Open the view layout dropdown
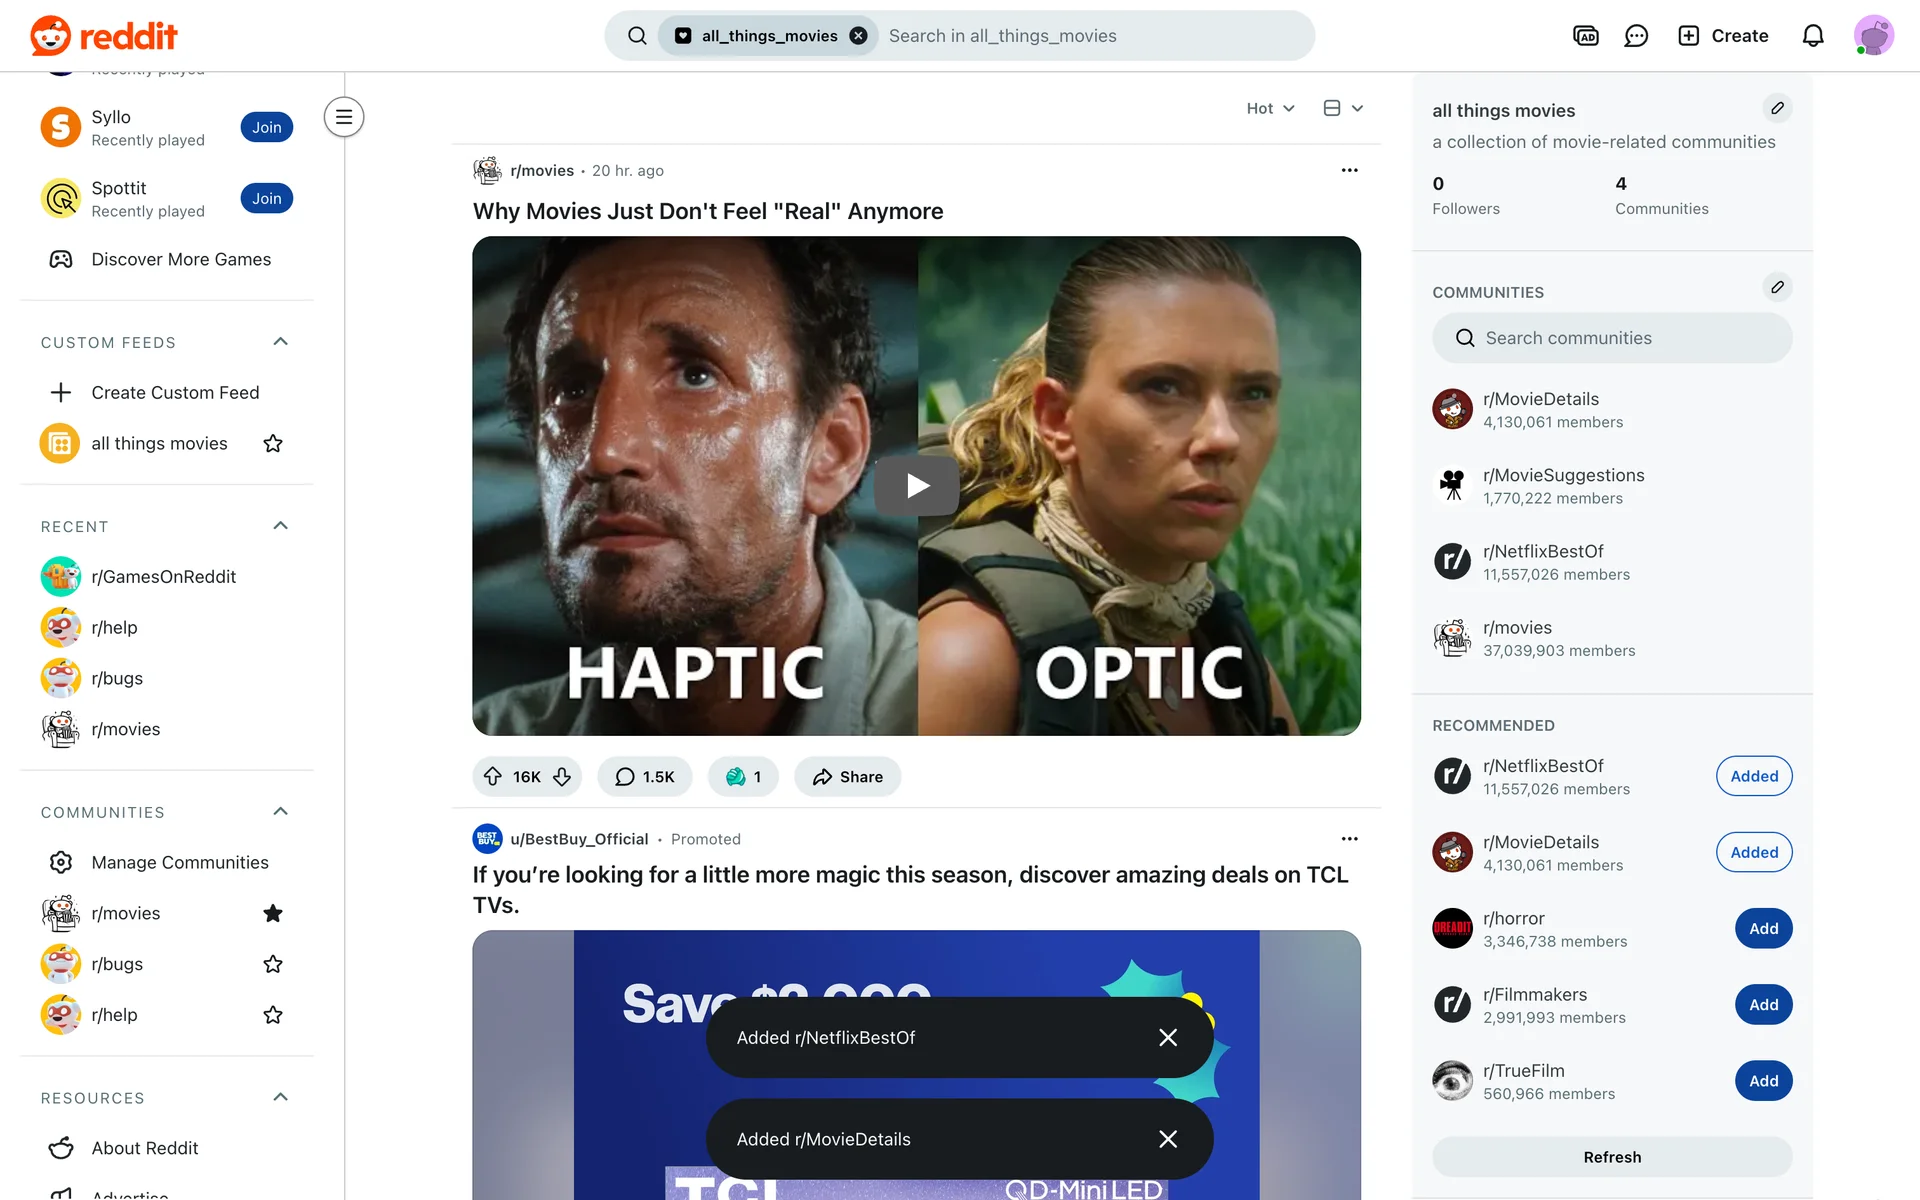The width and height of the screenshot is (1920, 1200). tap(1343, 108)
